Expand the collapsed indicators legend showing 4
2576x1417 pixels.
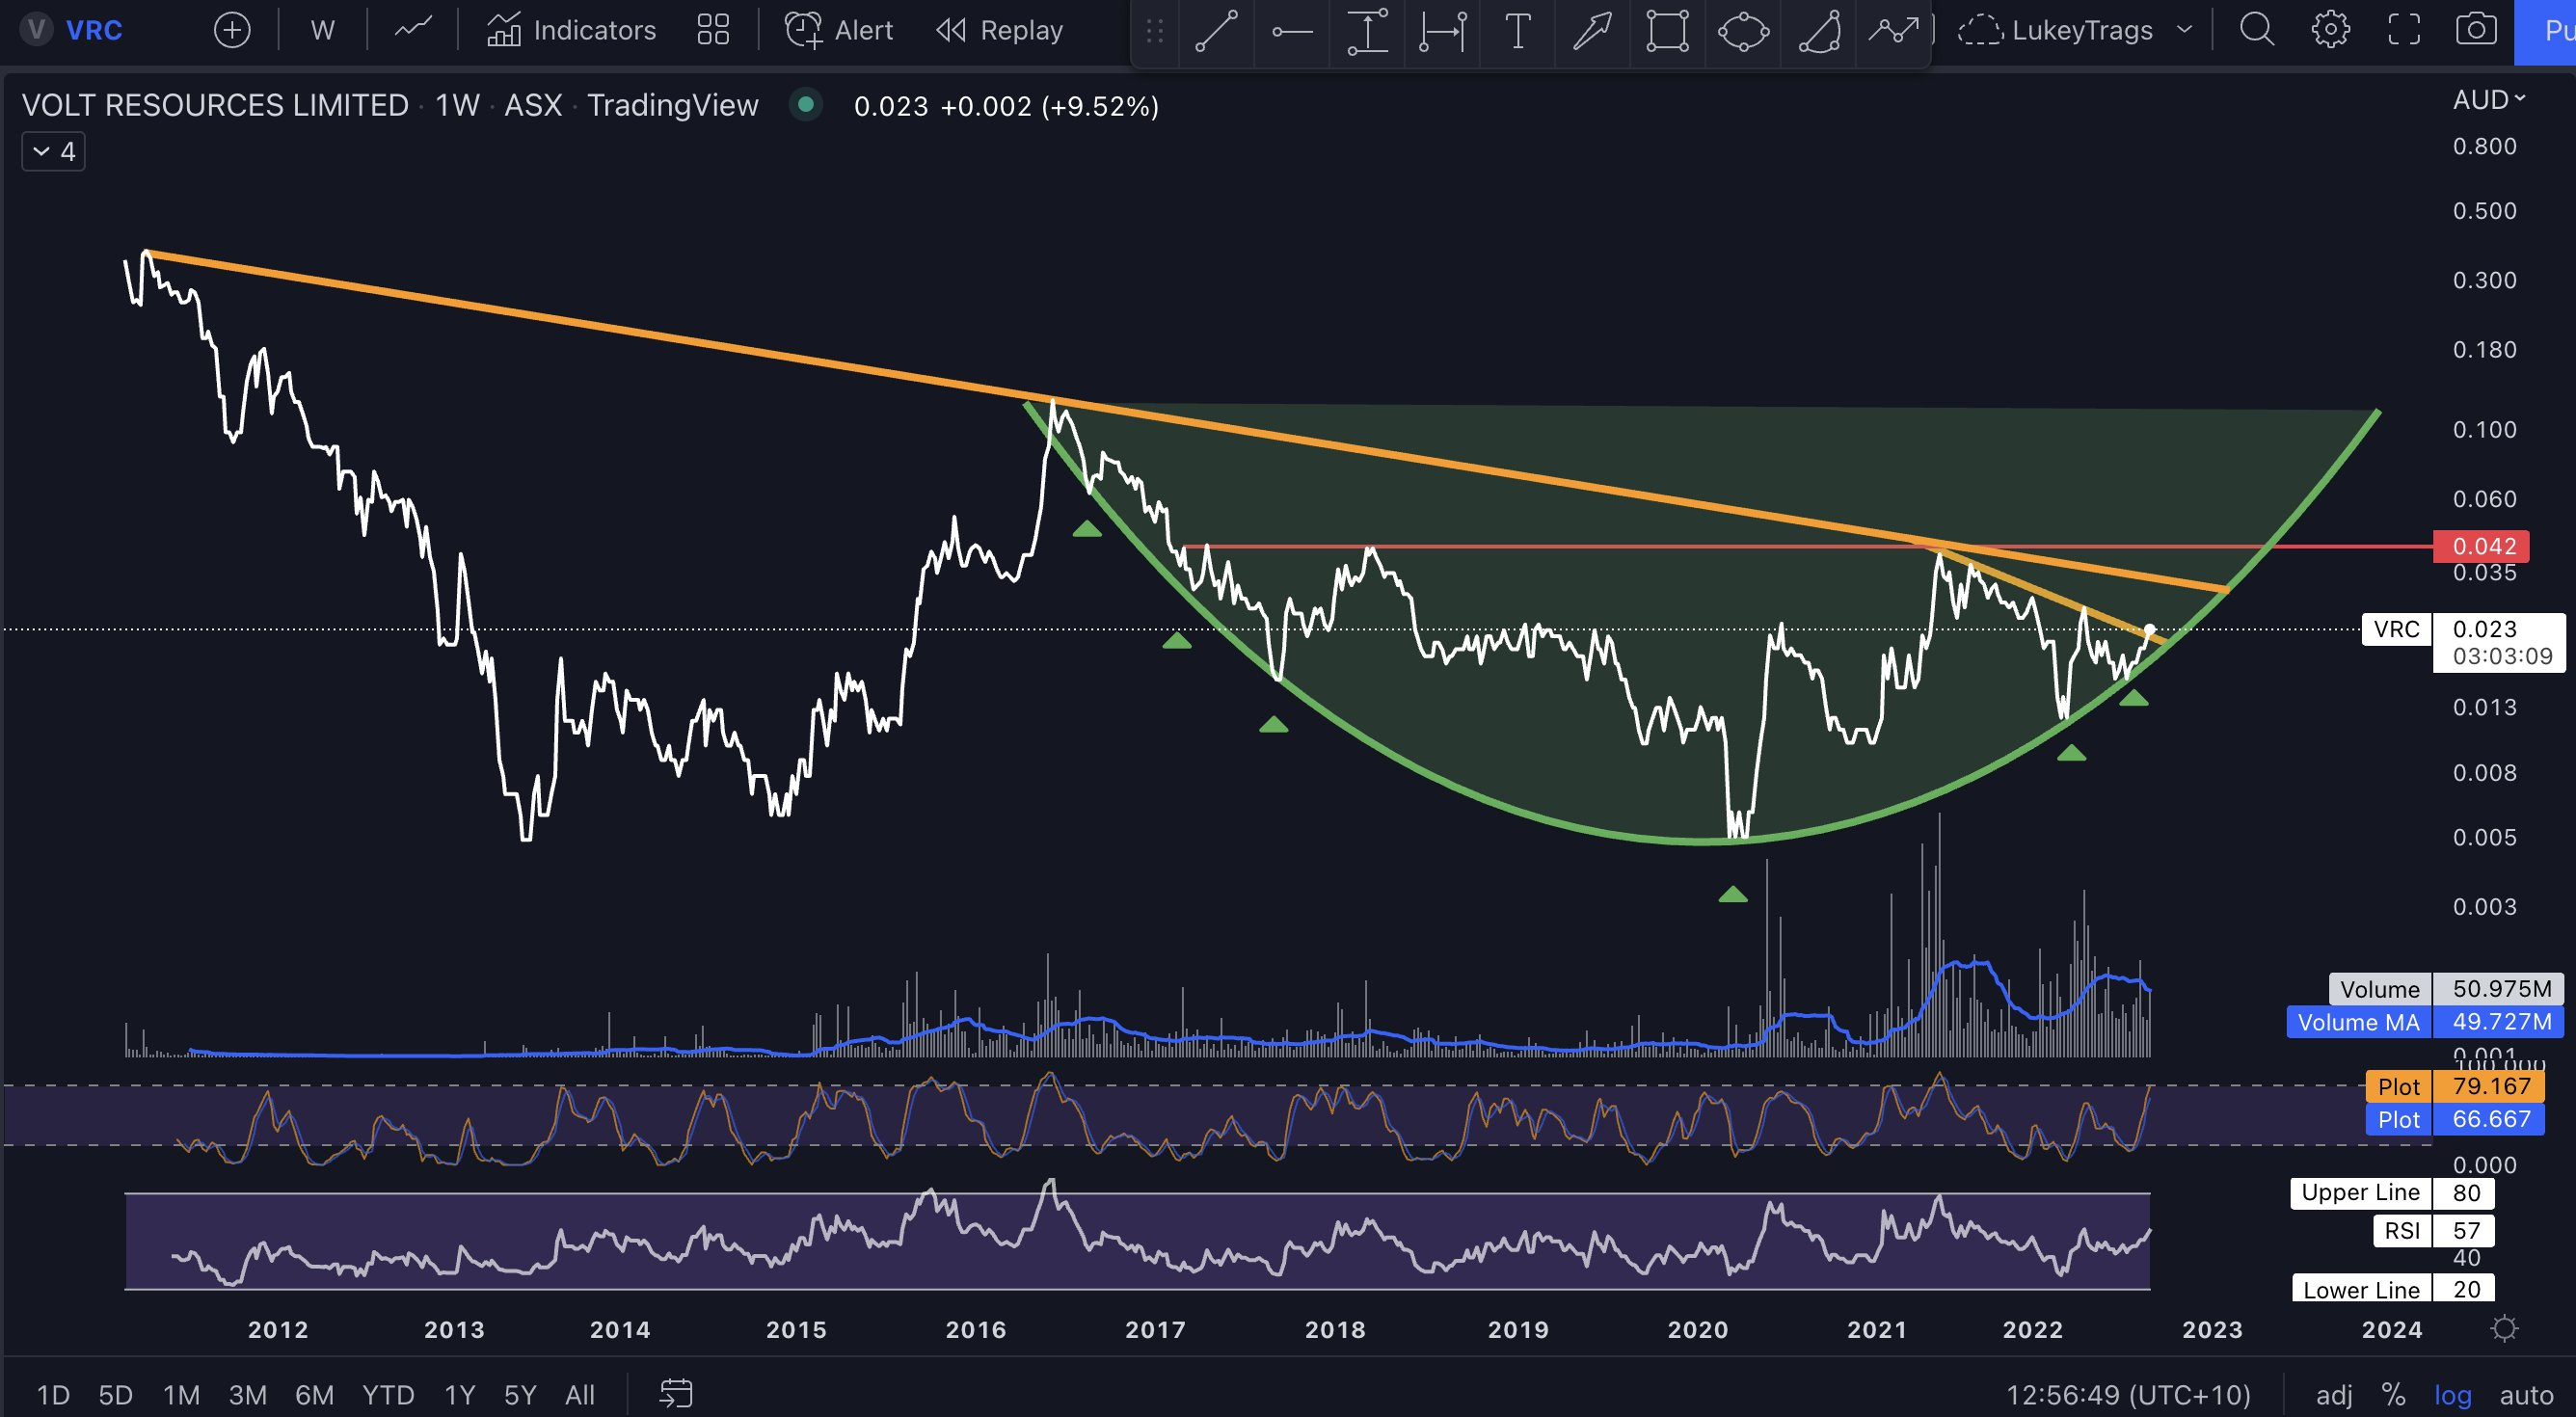pyautogui.click(x=54, y=152)
